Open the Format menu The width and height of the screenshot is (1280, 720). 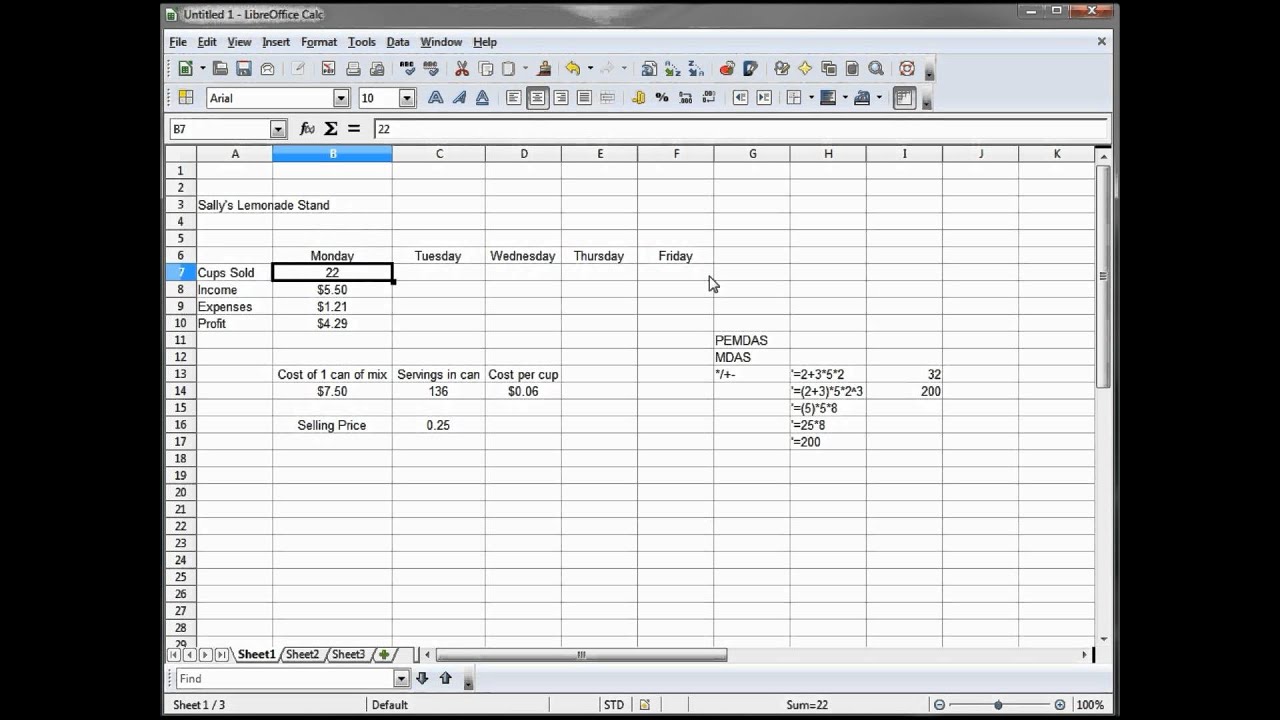point(319,42)
